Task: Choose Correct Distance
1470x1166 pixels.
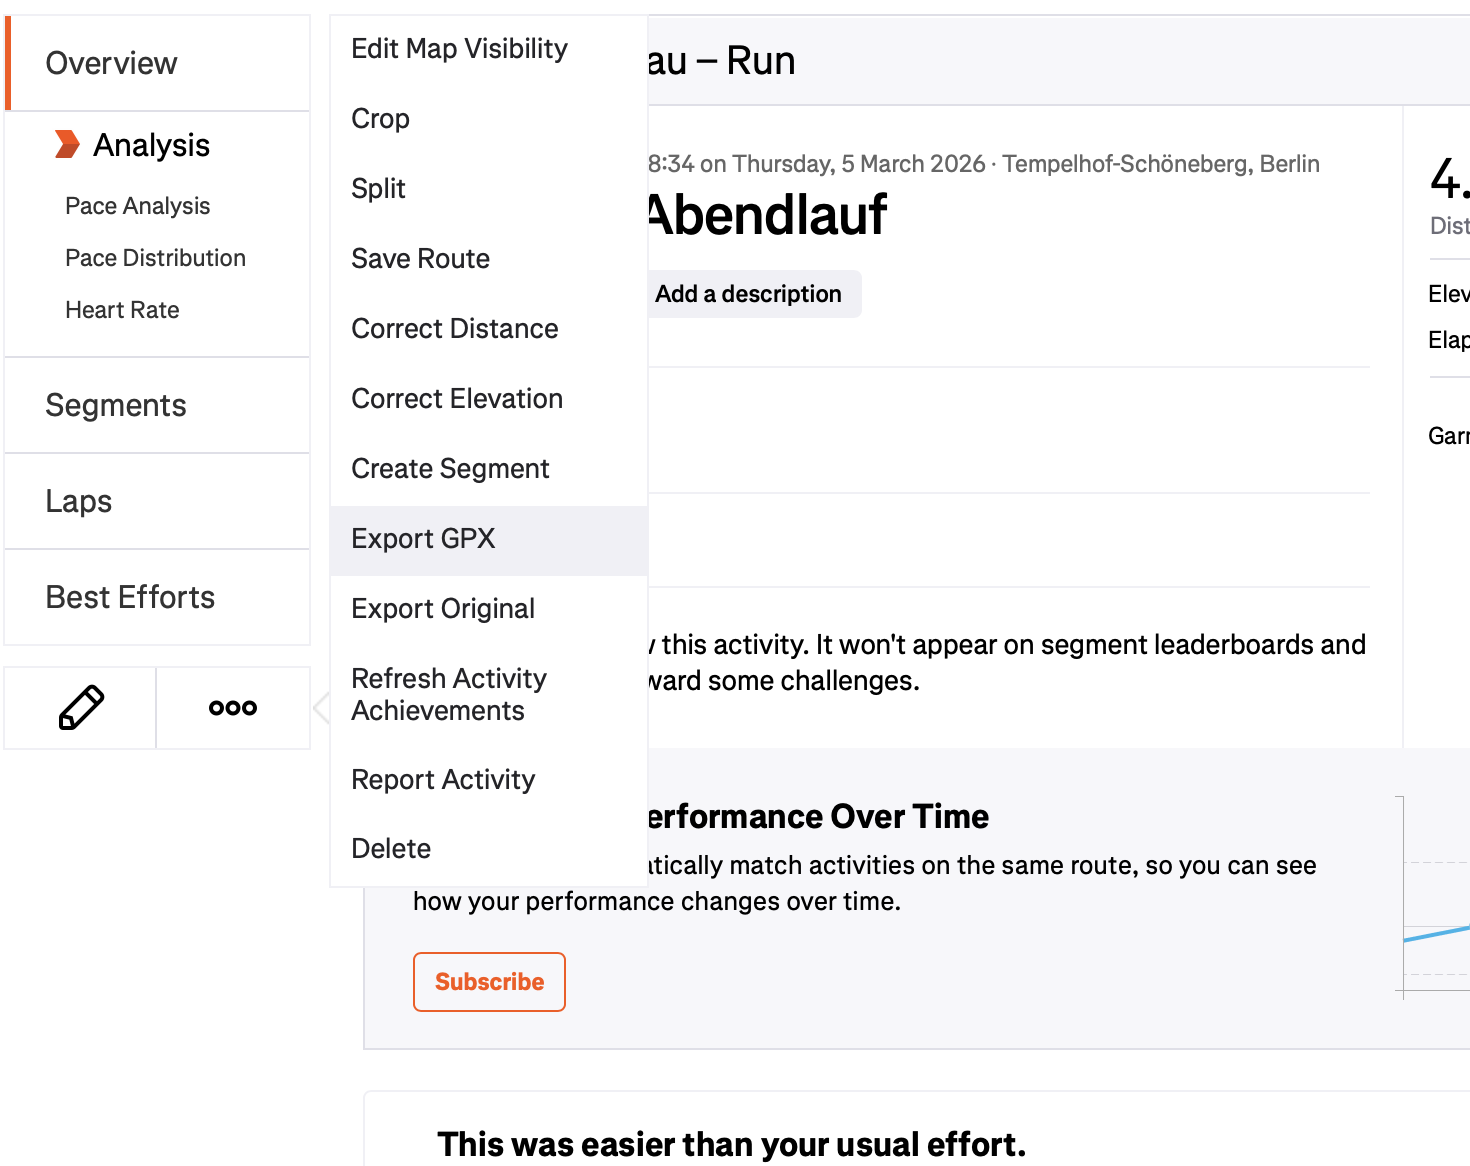Action: coord(455,328)
